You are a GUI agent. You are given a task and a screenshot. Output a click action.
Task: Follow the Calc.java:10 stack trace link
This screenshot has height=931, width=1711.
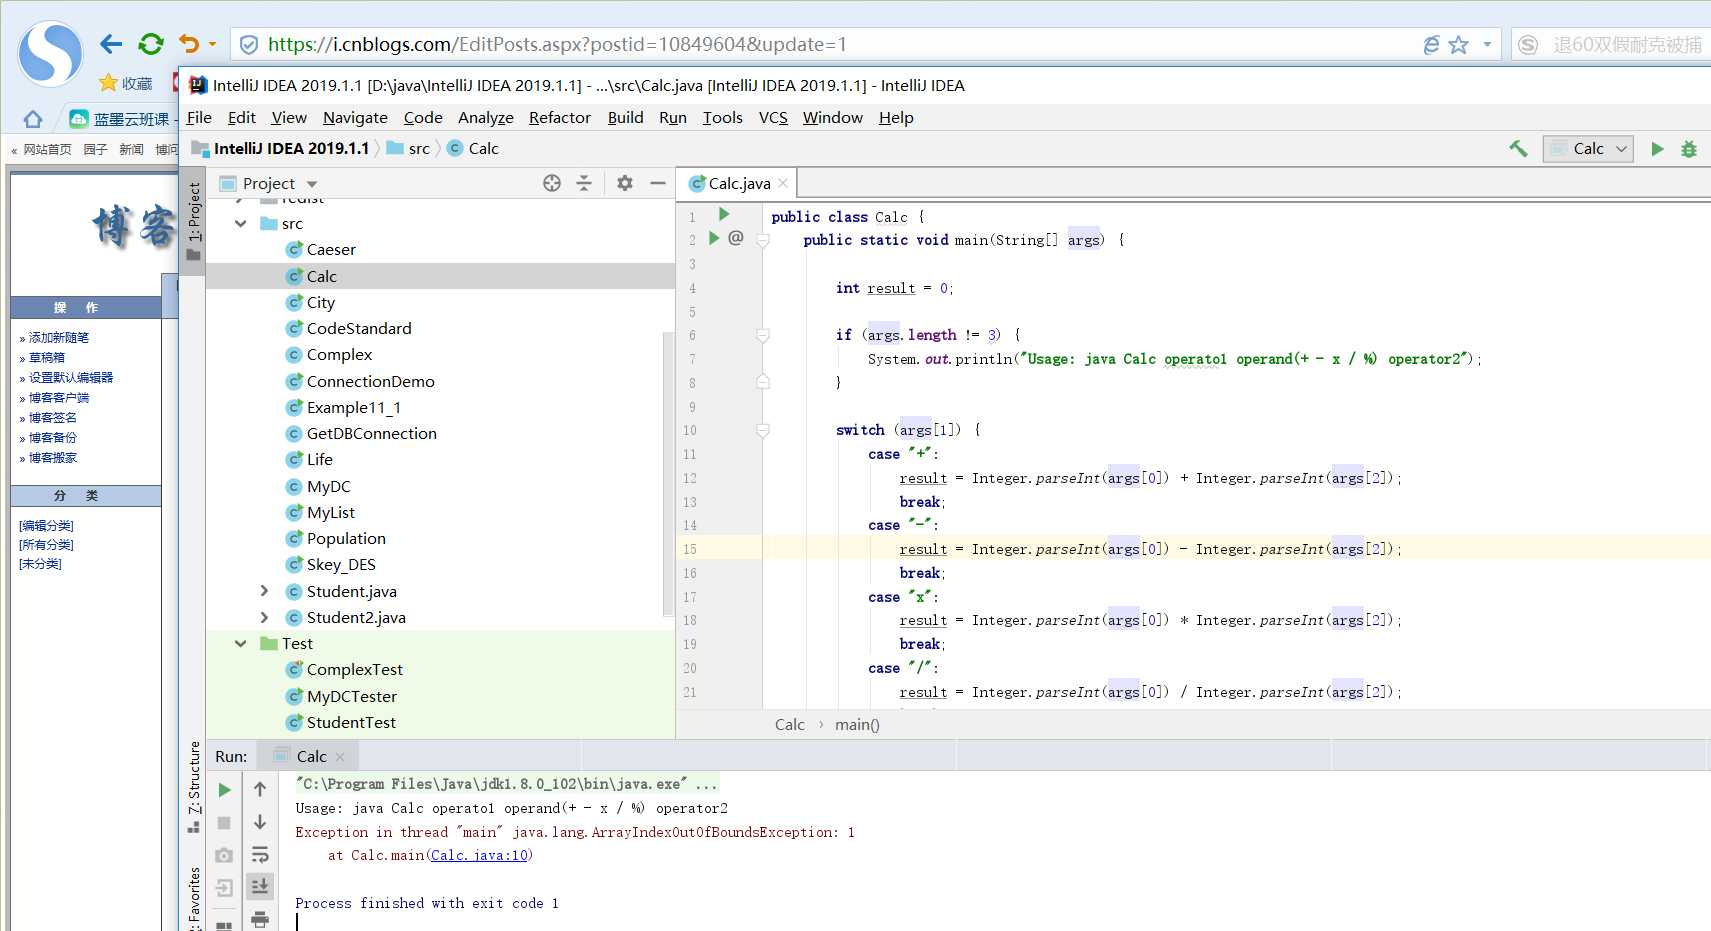479,855
